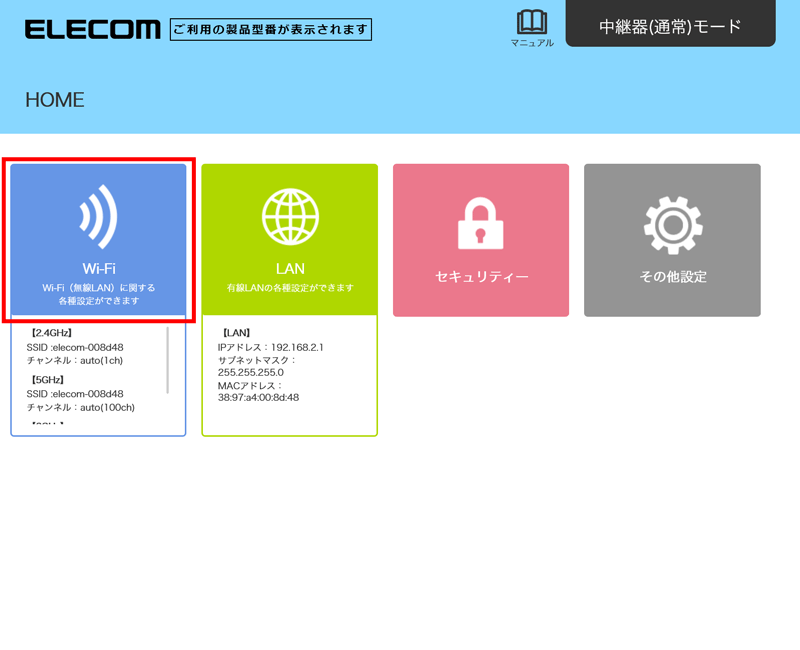This screenshot has height=650, width=800.
Task: Click the gear icon for other settings
Action: pyautogui.click(x=672, y=224)
